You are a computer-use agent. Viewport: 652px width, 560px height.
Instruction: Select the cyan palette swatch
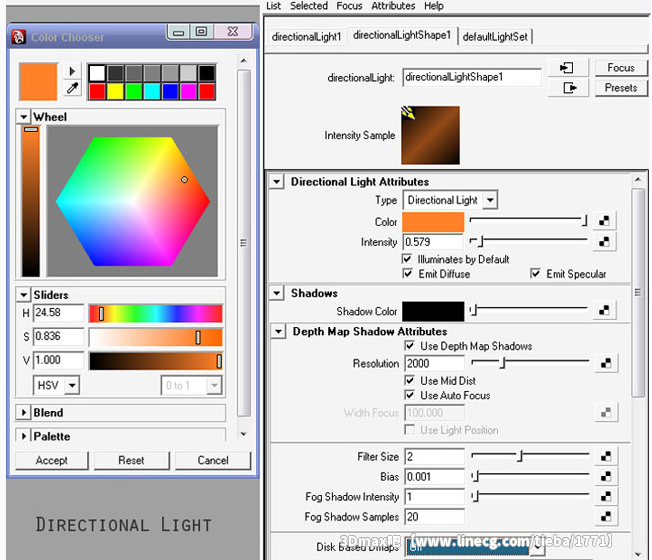(x=152, y=91)
